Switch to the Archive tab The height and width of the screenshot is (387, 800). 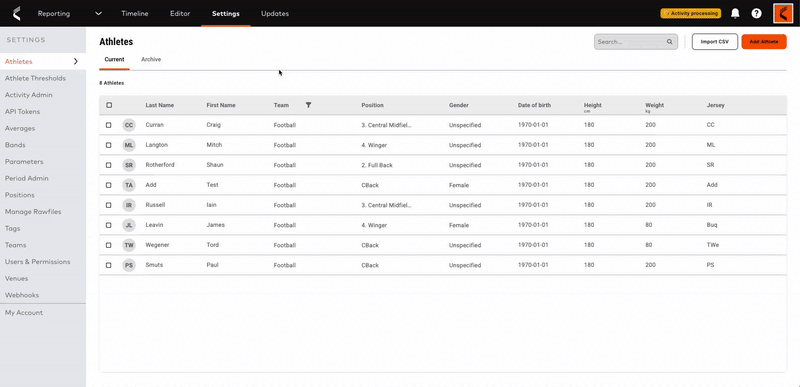[x=151, y=60]
